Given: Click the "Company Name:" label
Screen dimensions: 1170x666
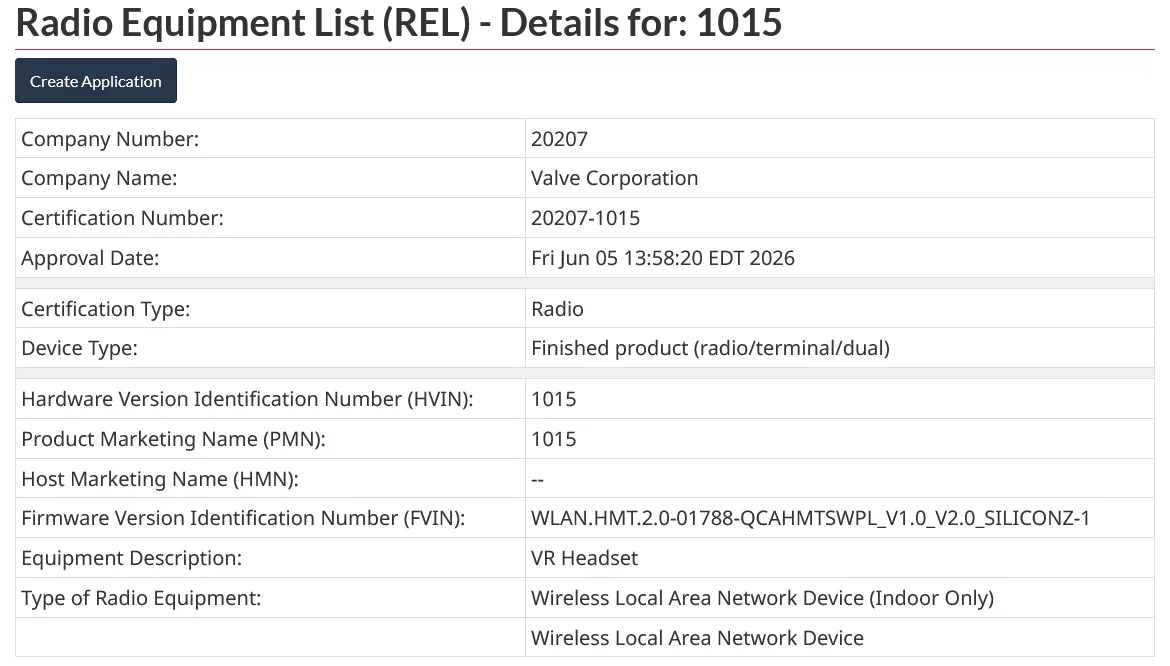Looking at the screenshot, I should 98,178.
